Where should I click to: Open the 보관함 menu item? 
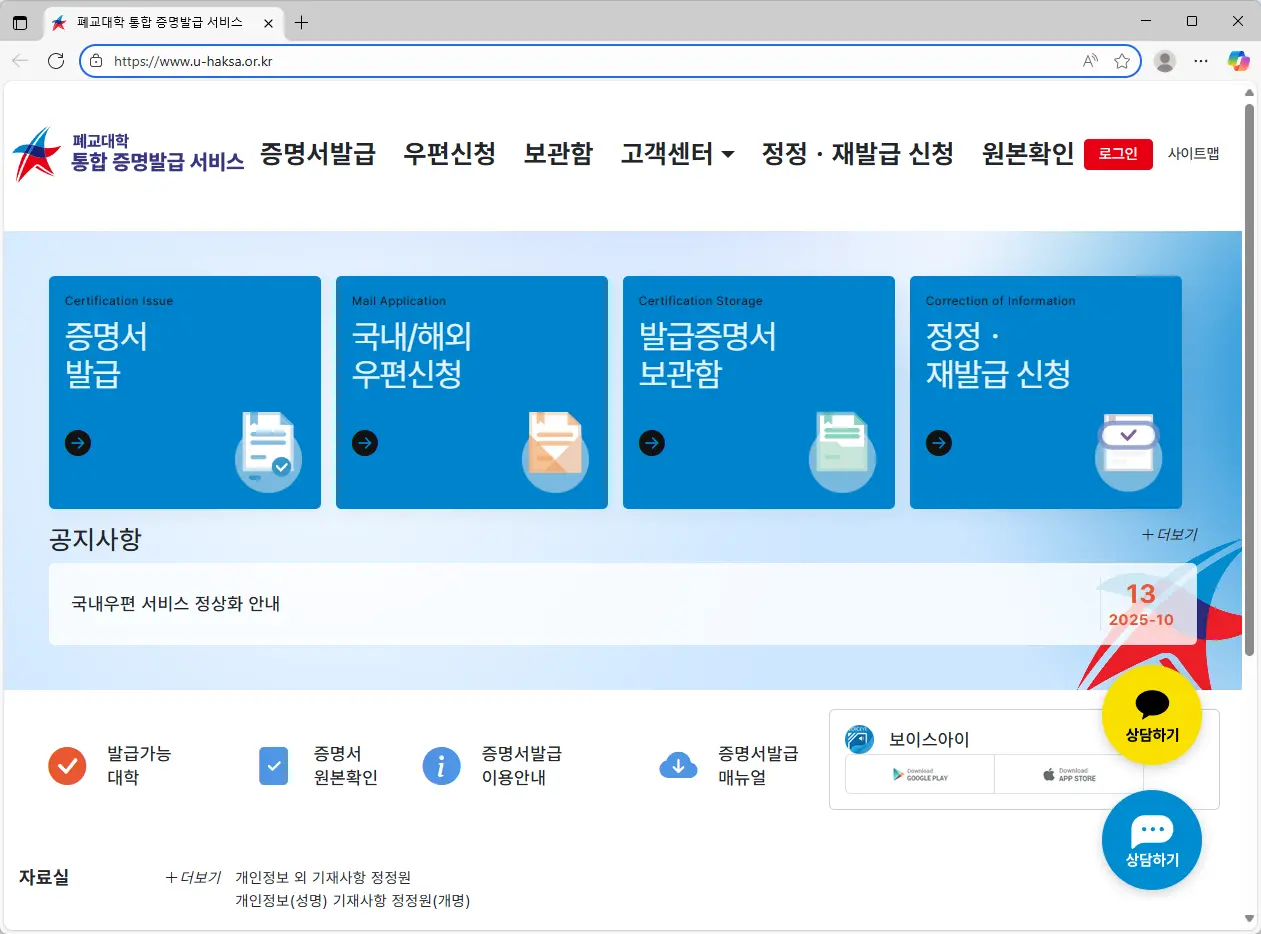(x=558, y=153)
